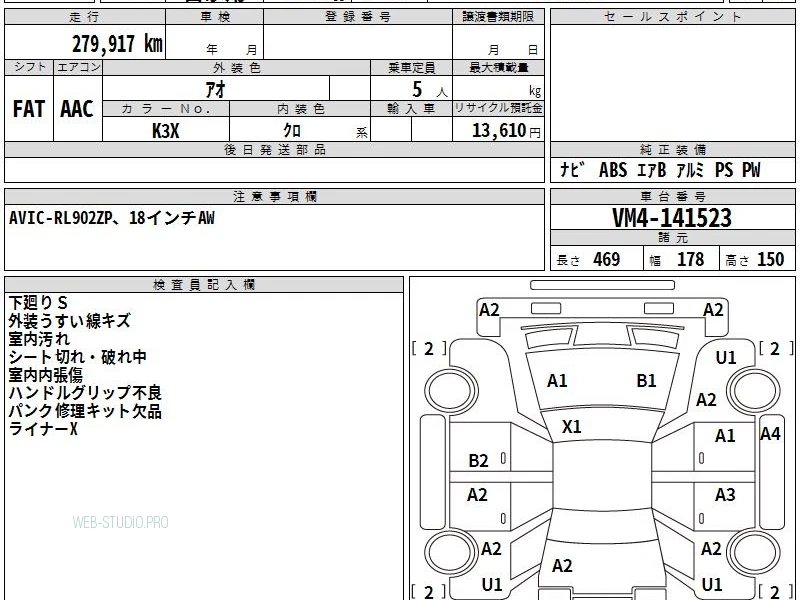800x600 pixels.
Task: Select the エアB equipment entry
Action: tap(652, 169)
